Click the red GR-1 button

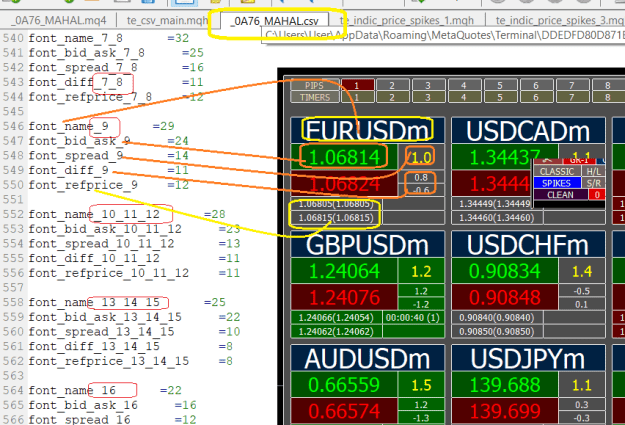[x=579, y=160]
